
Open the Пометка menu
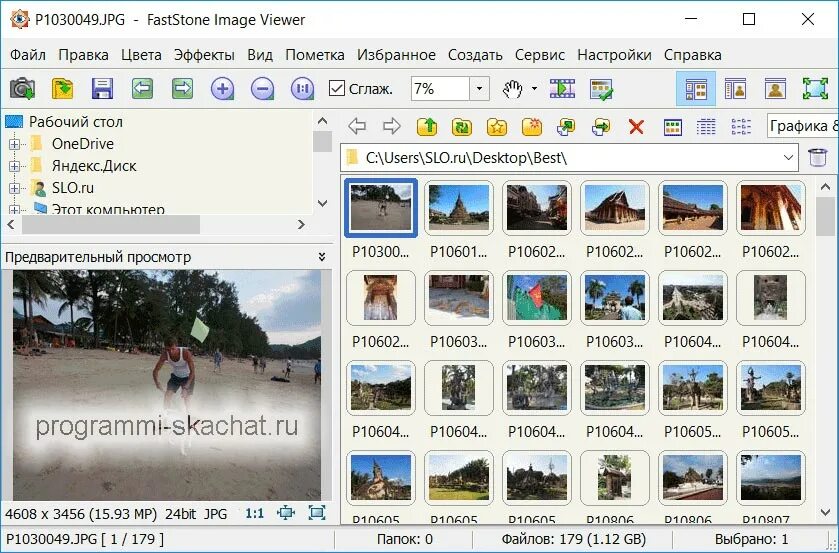click(x=315, y=55)
